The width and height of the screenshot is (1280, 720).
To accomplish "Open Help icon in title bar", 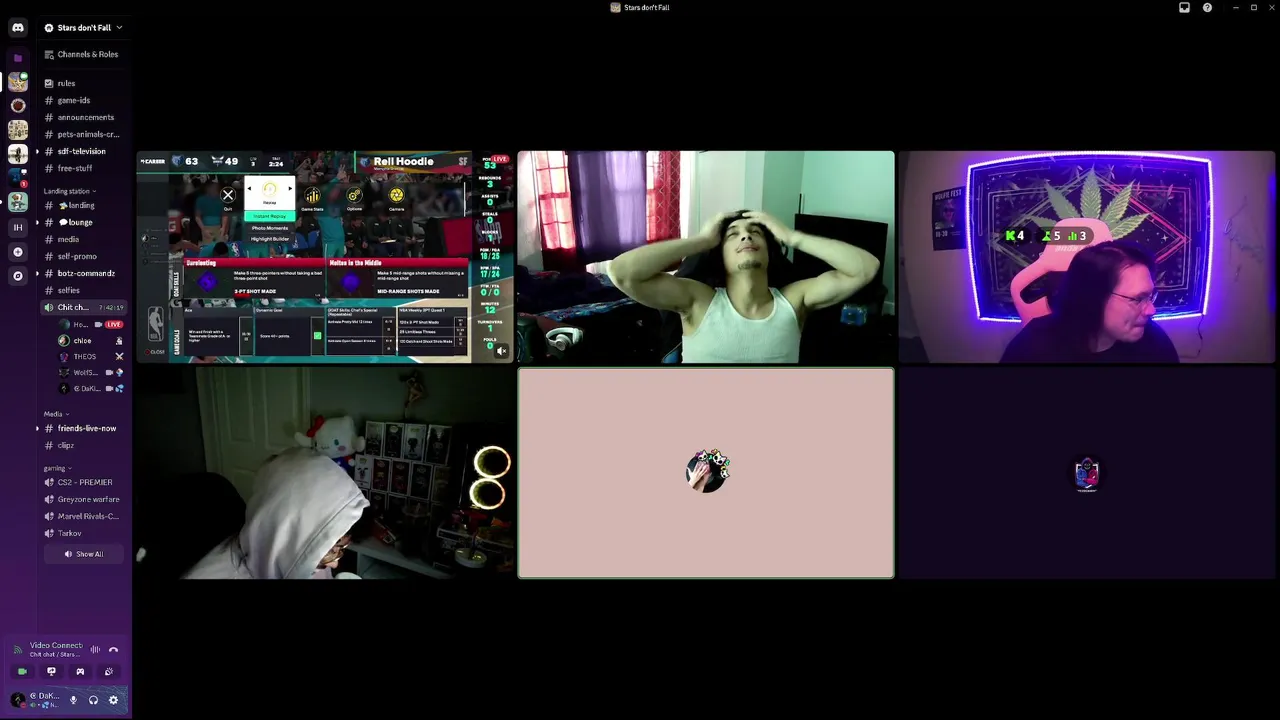I will tap(1207, 7).
